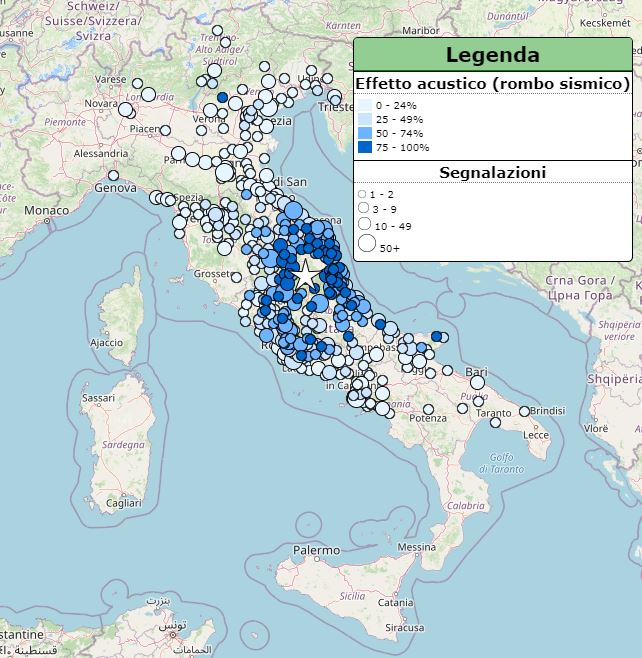Click the green Legenda header bar
642x658 pixels.
492,55
